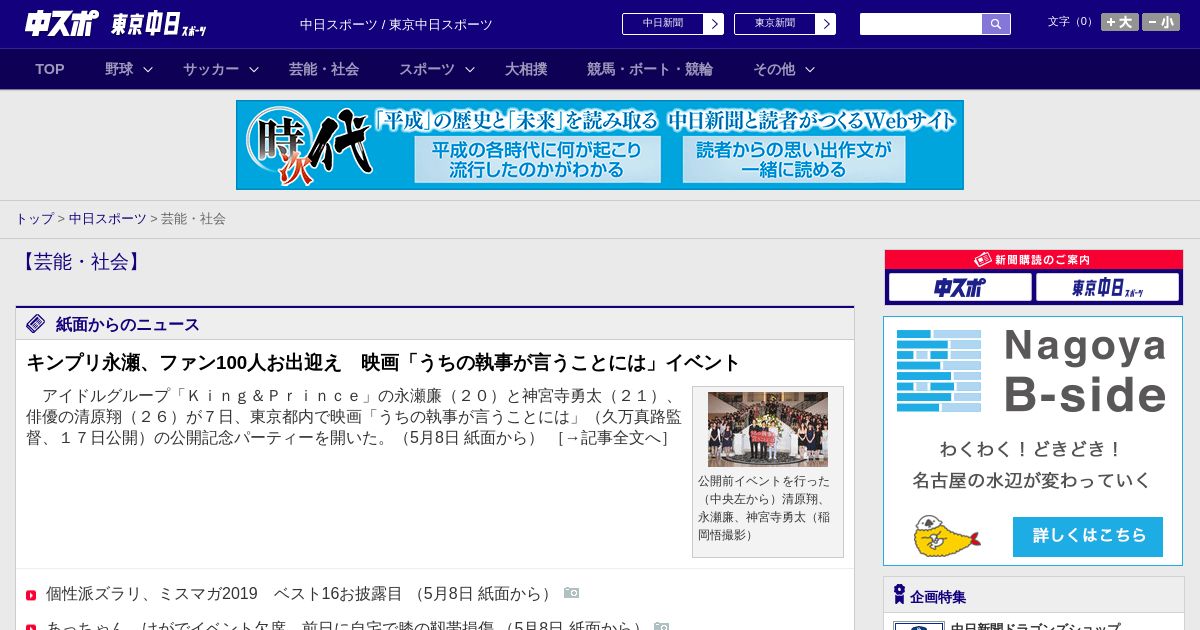1200x630 pixels.
Task: Click arrow beside 中日新聞 button
Action: coord(714,24)
